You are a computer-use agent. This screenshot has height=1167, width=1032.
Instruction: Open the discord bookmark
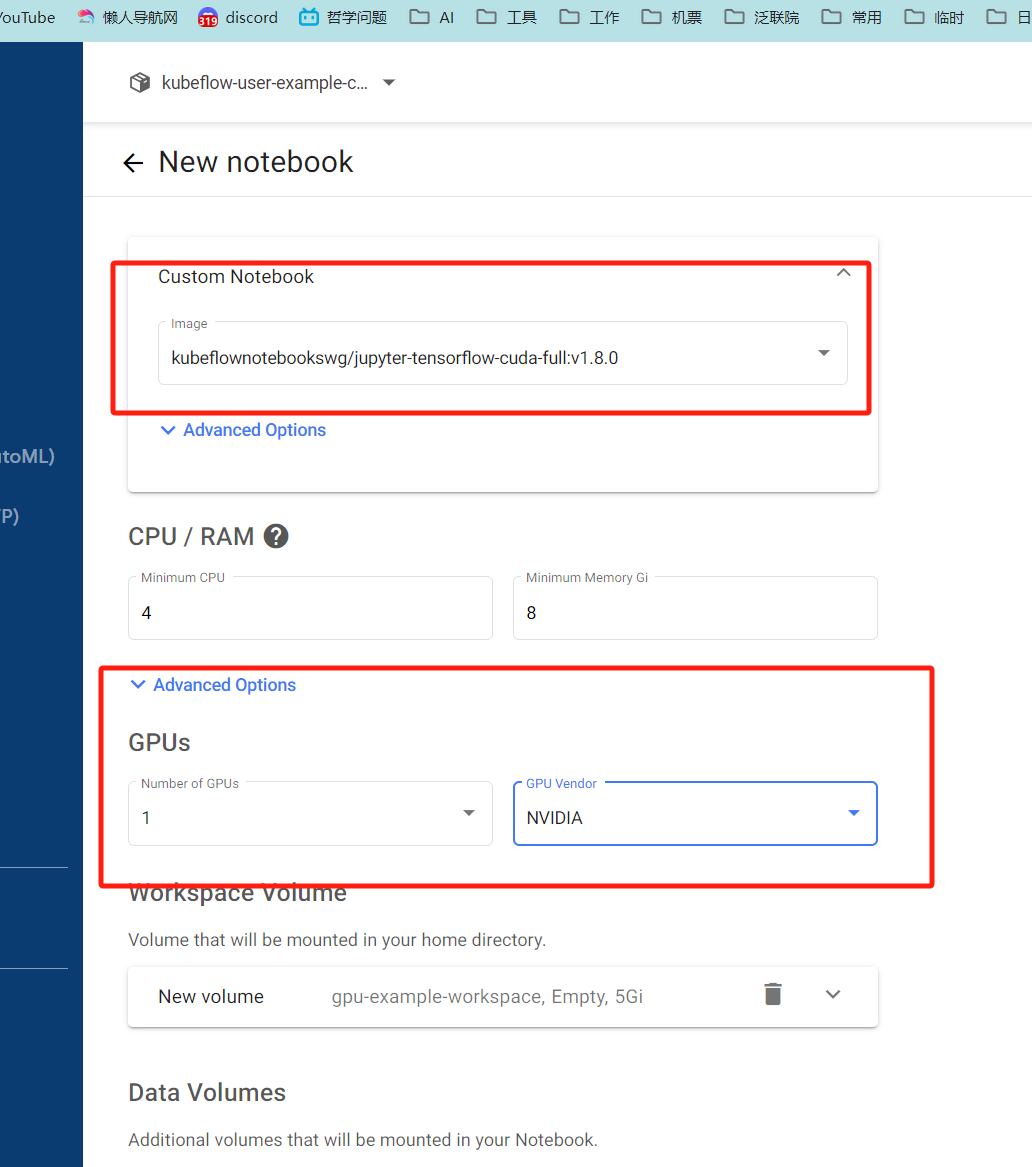(x=238, y=17)
